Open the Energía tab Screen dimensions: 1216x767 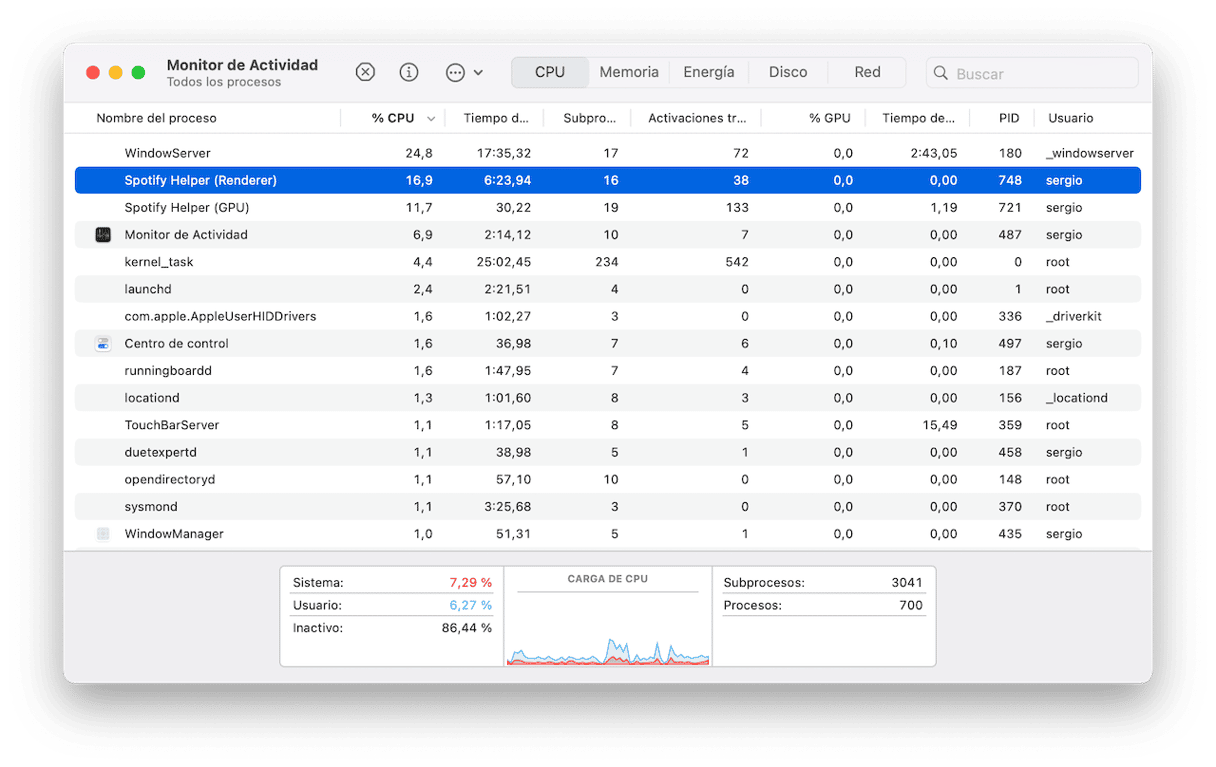pos(708,72)
